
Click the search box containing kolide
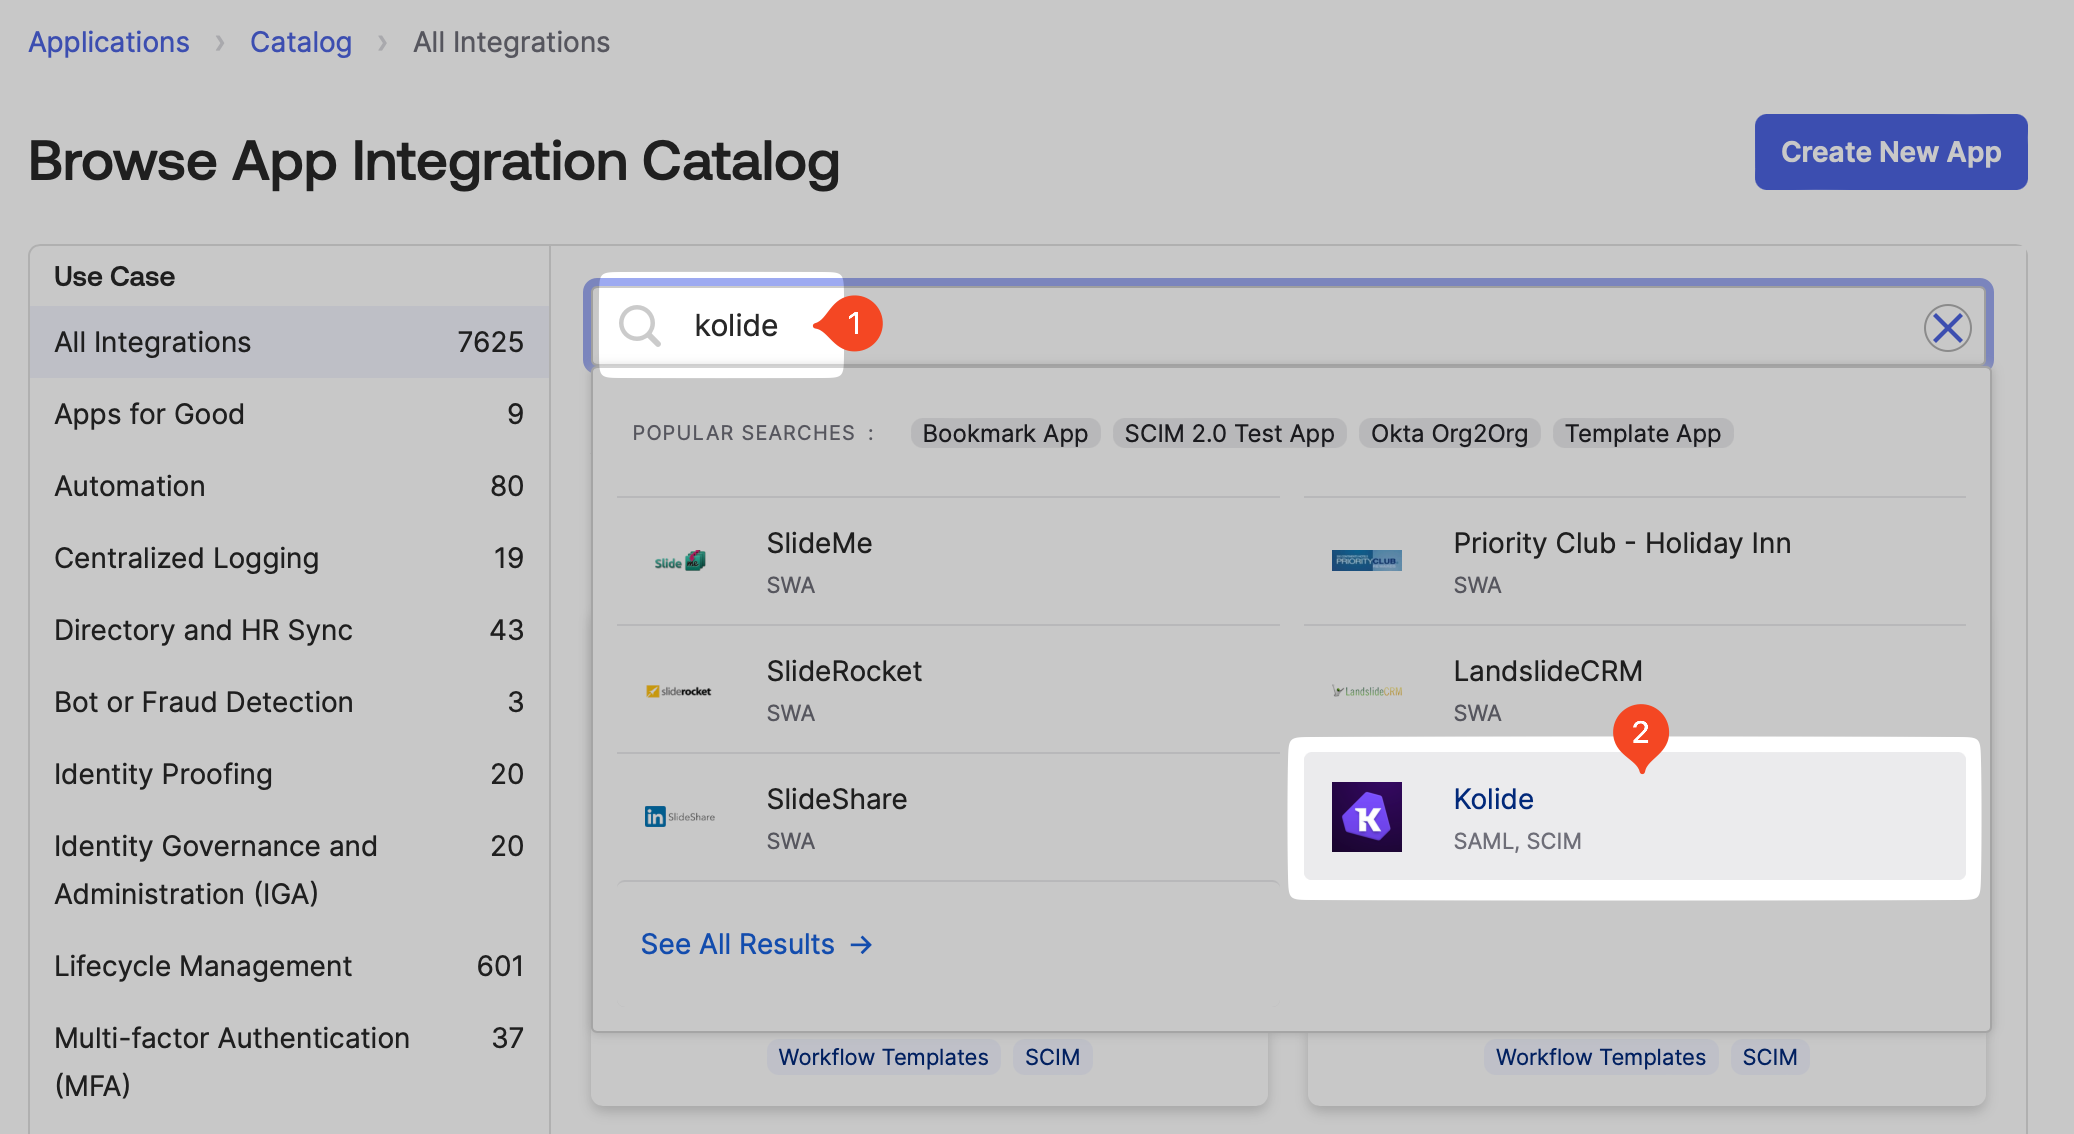(x=1288, y=326)
